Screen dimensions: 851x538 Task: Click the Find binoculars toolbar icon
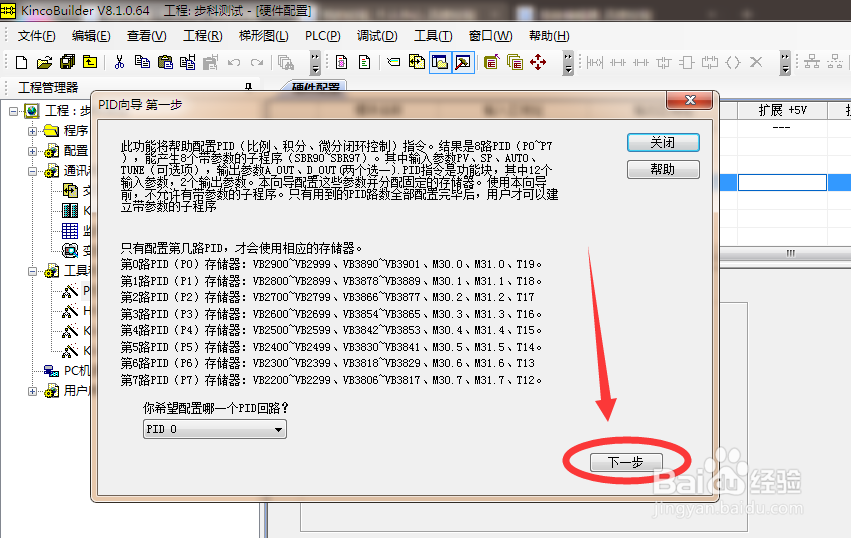point(285,62)
